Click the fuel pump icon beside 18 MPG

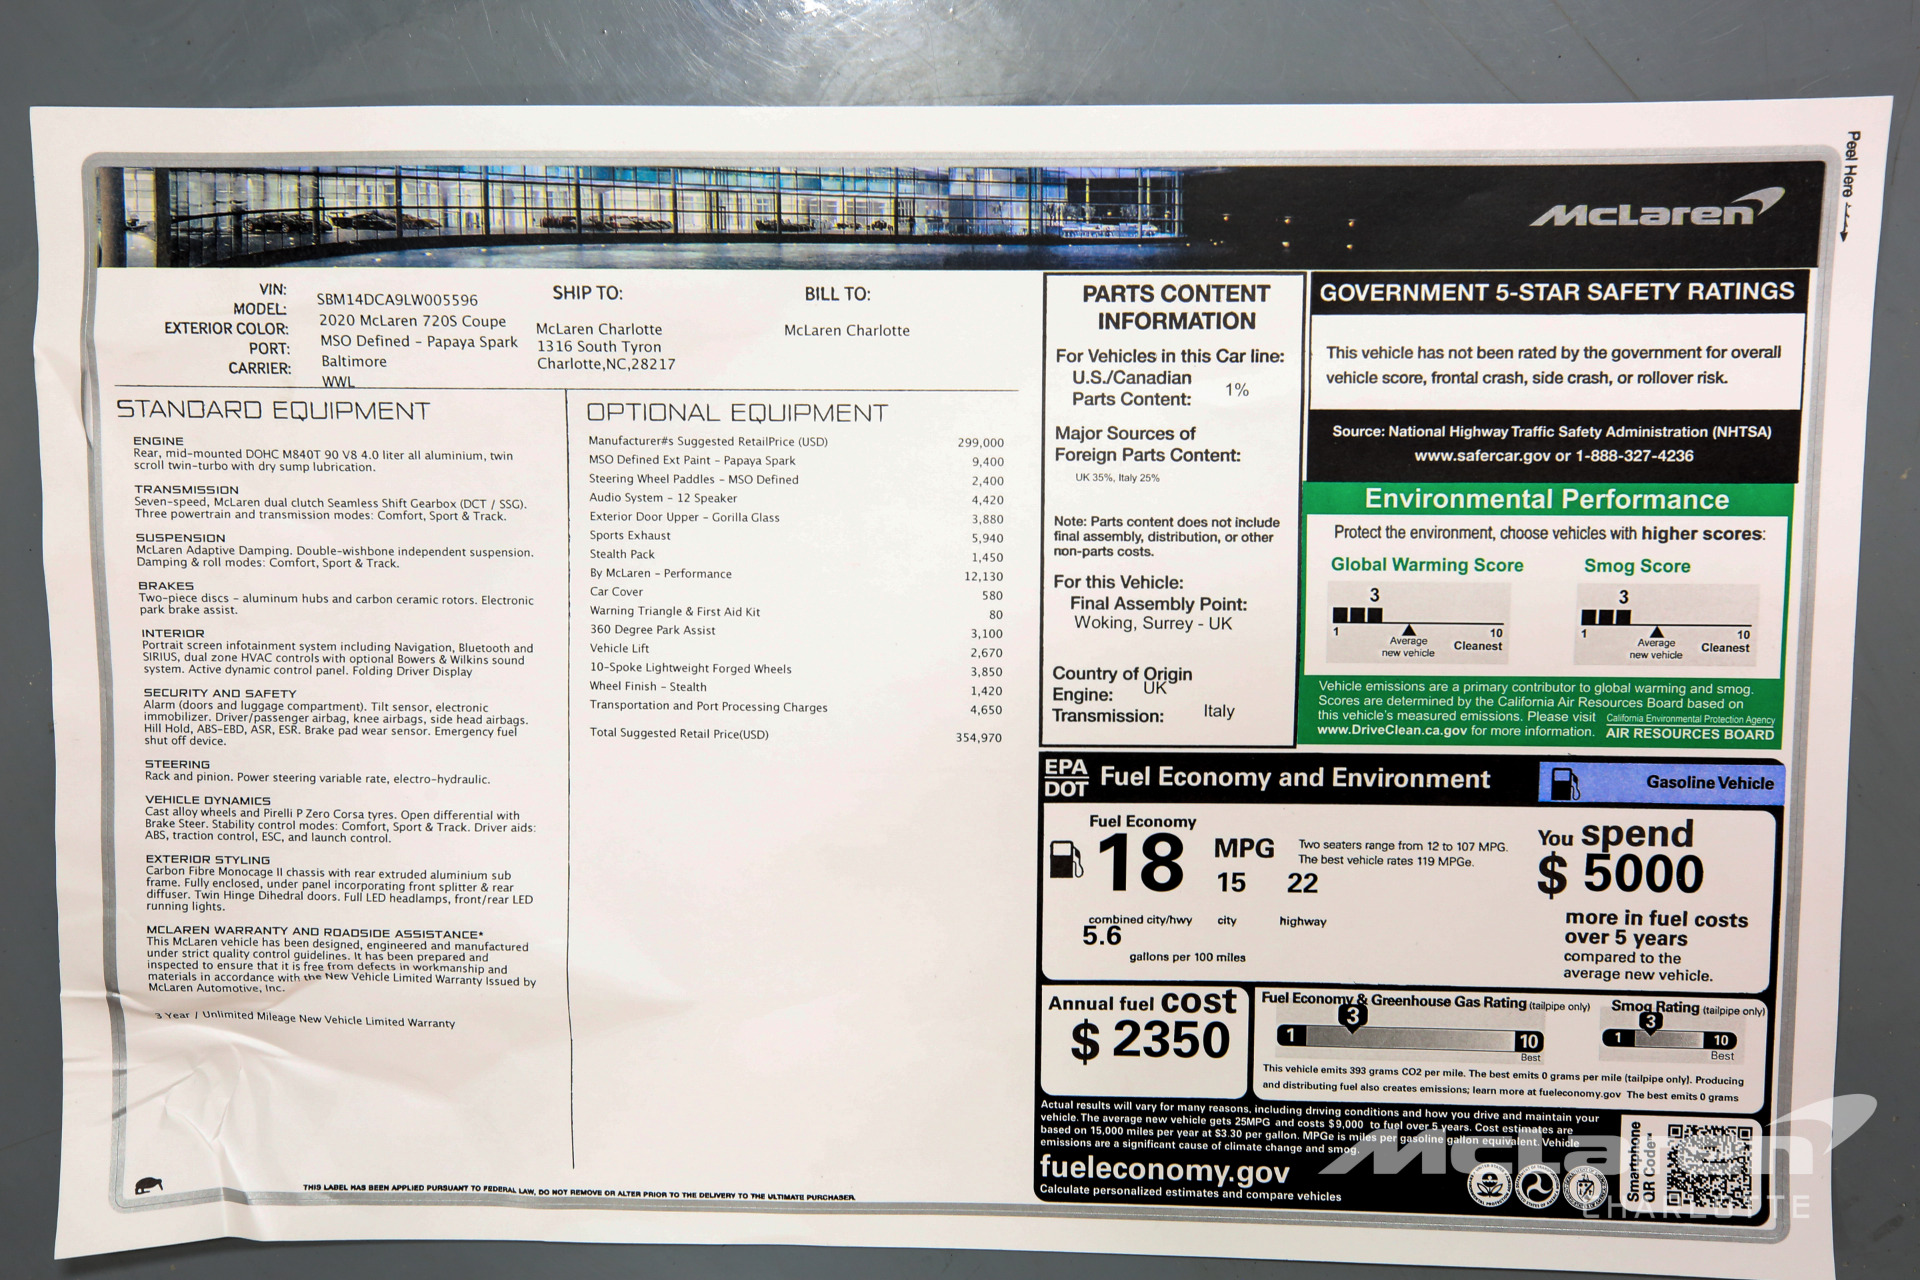point(1066,859)
